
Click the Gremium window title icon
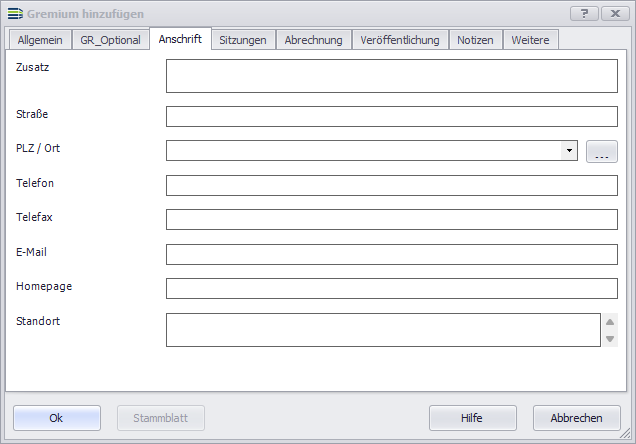(x=14, y=14)
